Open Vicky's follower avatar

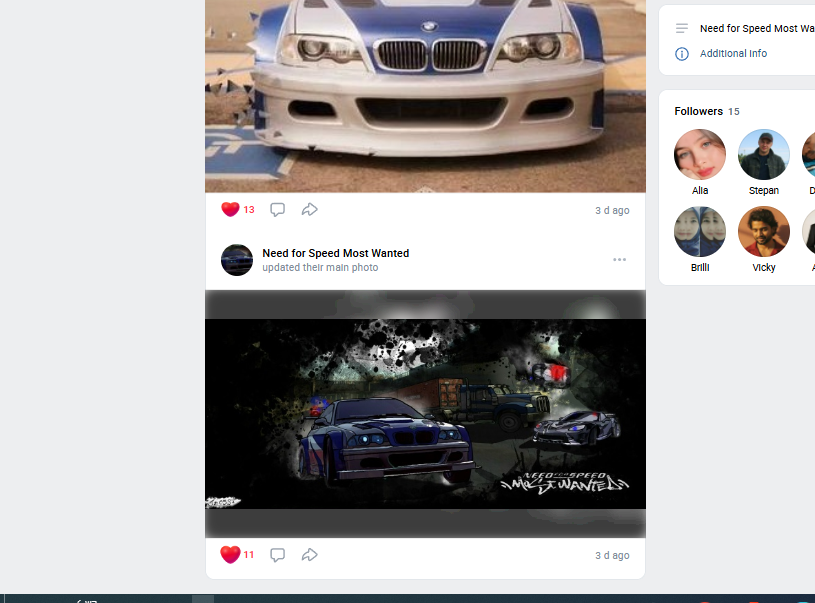coord(764,232)
